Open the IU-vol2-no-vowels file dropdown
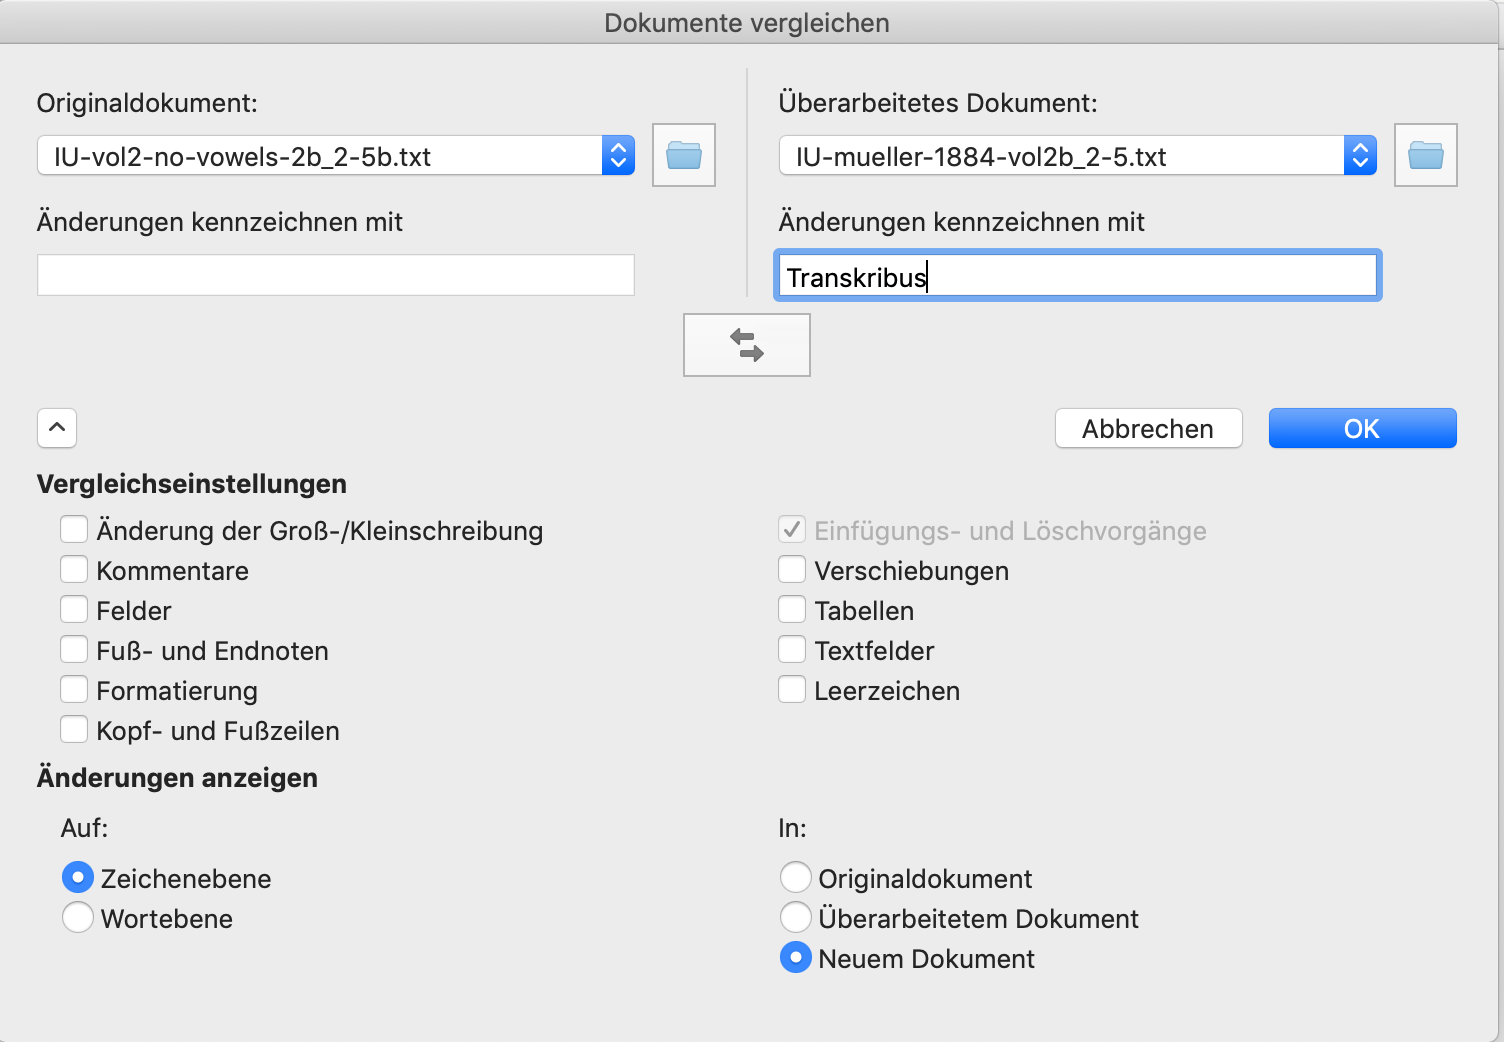The image size is (1504, 1042). 619,155
